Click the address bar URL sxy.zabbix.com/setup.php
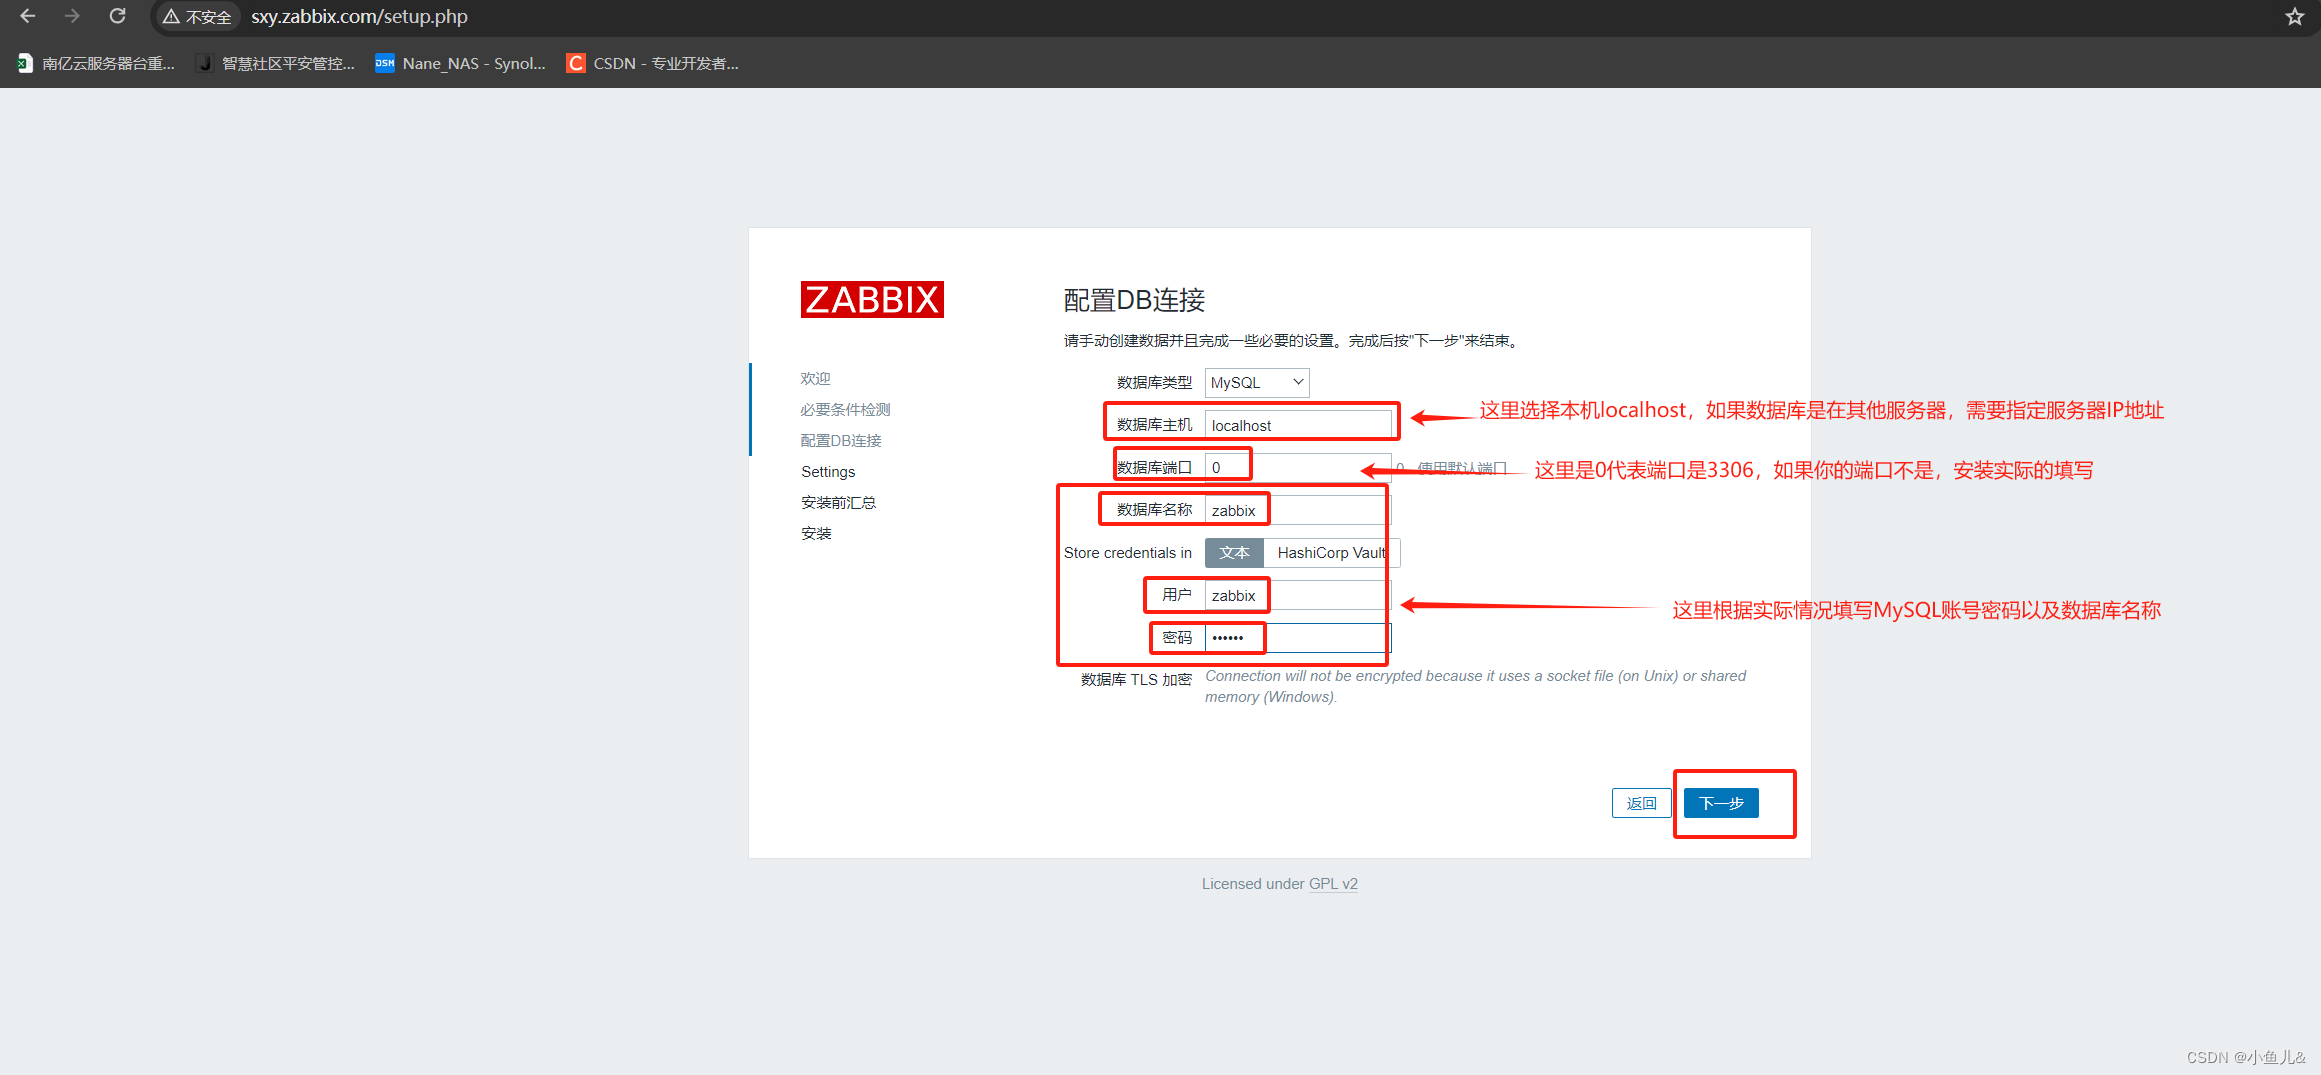This screenshot has height=1075, width=2321. point(359,17)
